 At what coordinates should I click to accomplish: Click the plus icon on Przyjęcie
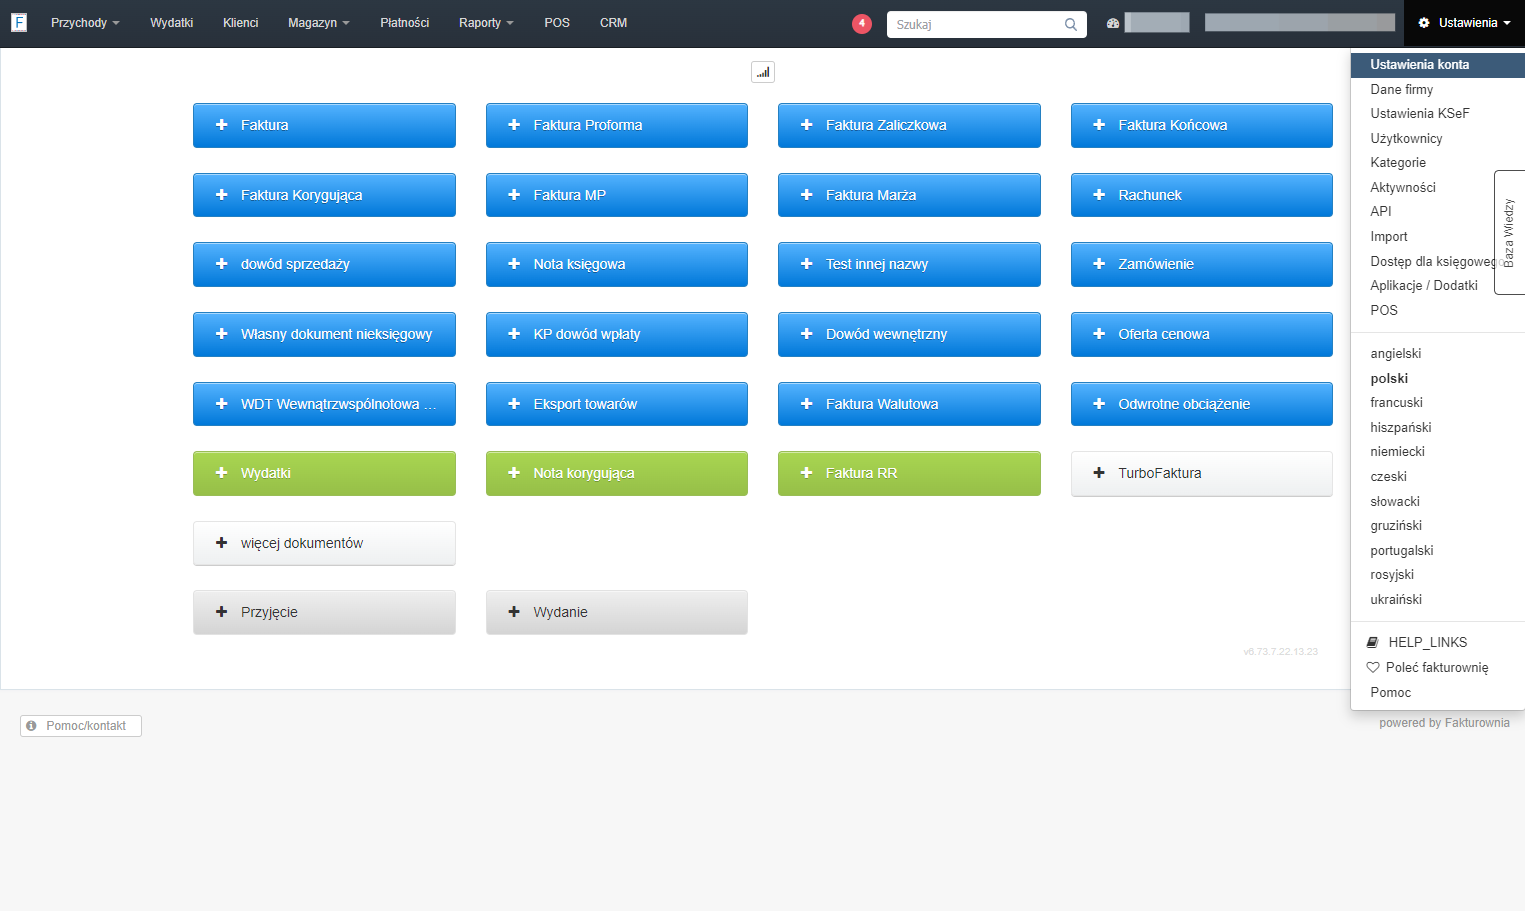[x=222, y=612]
